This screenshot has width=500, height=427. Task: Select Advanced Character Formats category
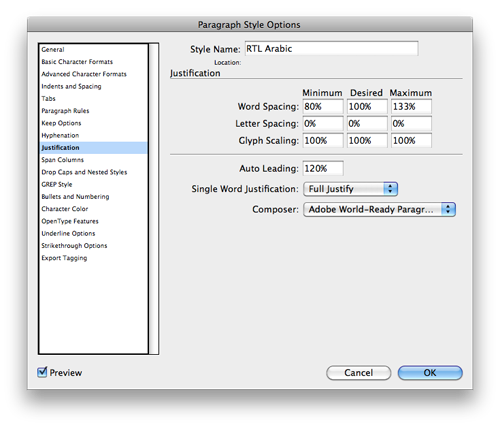click(93, 74)
